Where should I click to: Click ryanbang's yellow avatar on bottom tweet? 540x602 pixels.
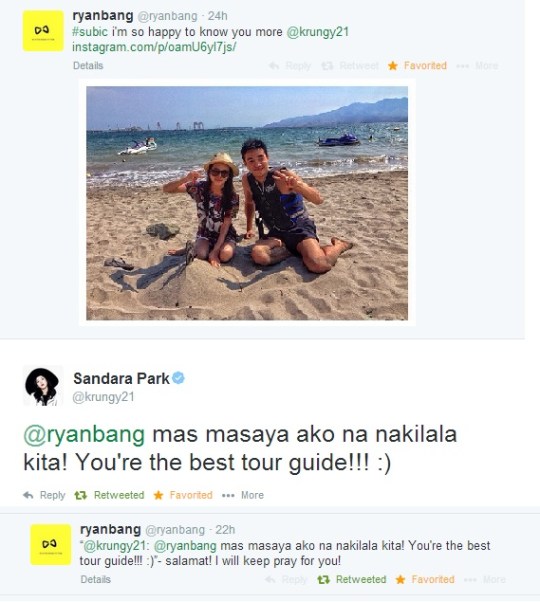[51, 544]
